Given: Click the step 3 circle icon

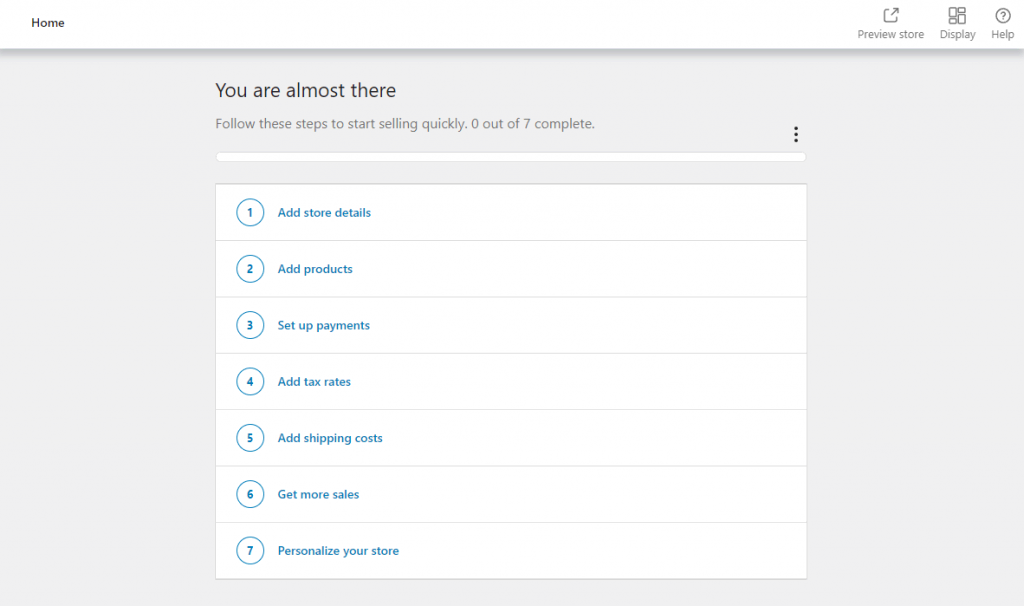Looking at the screenshot, I should [x=250, y=325].
